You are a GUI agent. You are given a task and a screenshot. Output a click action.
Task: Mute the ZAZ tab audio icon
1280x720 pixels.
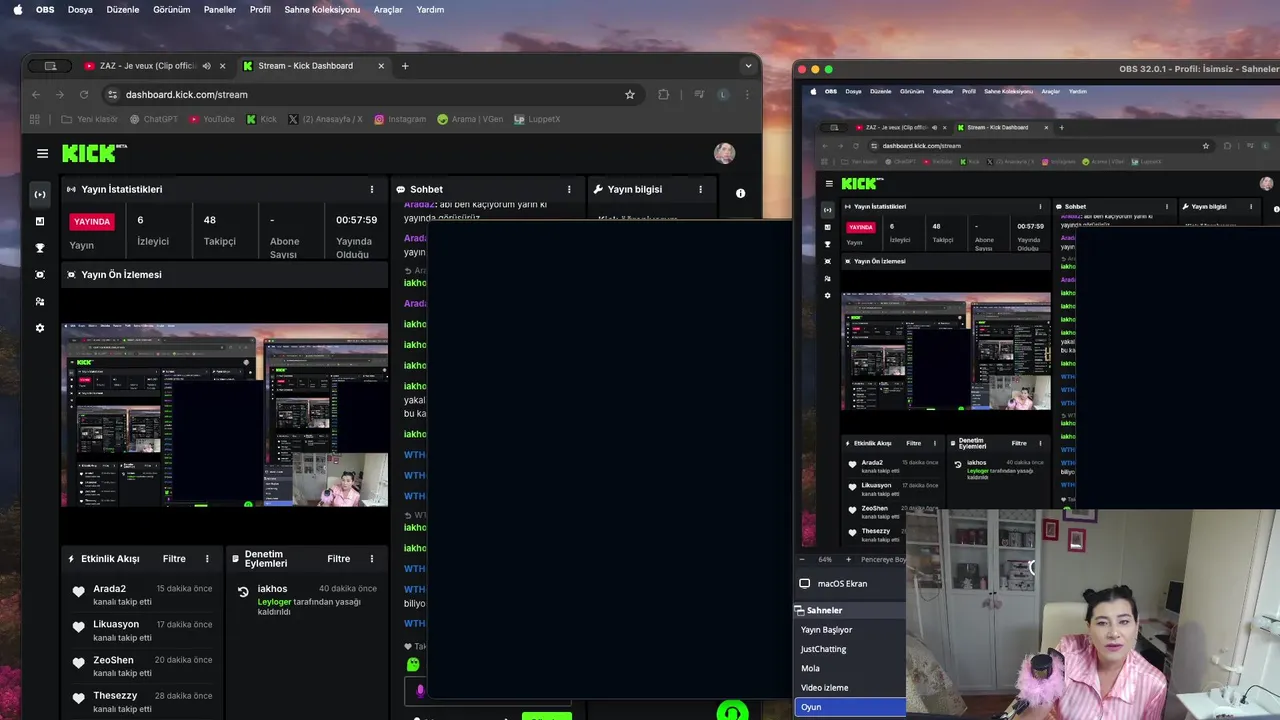point(206,66)
